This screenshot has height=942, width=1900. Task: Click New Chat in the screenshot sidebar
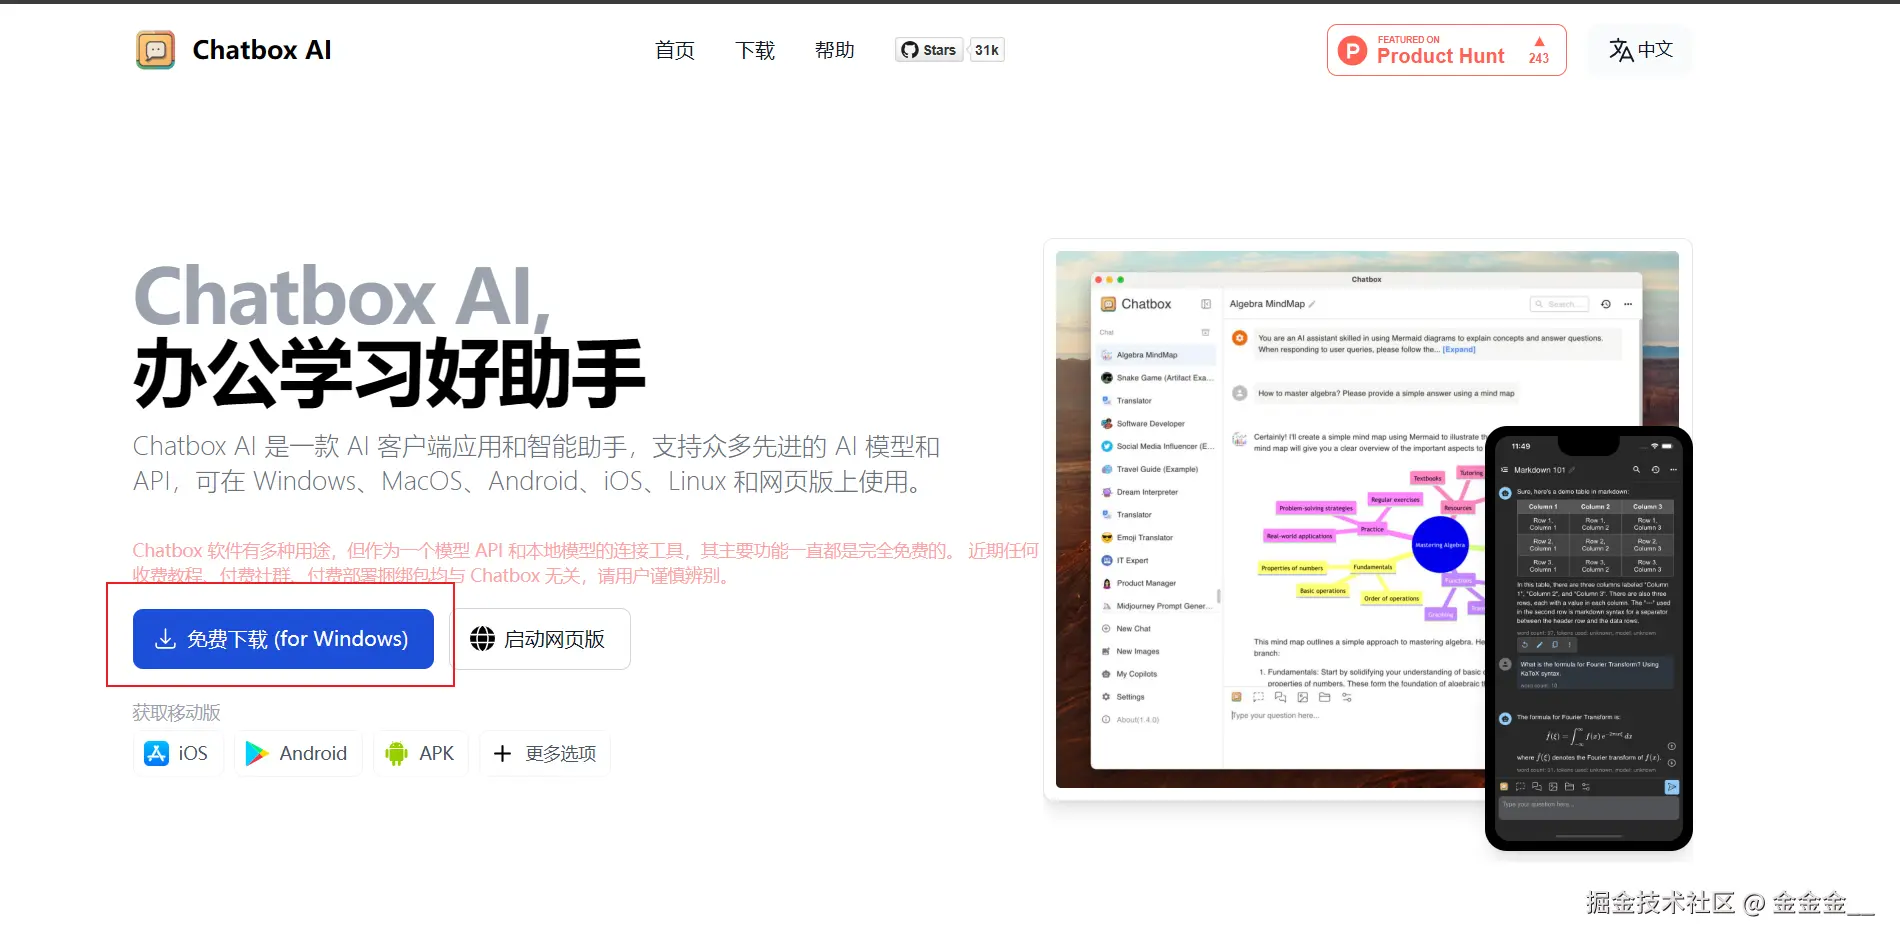[x=1156, y=629]
